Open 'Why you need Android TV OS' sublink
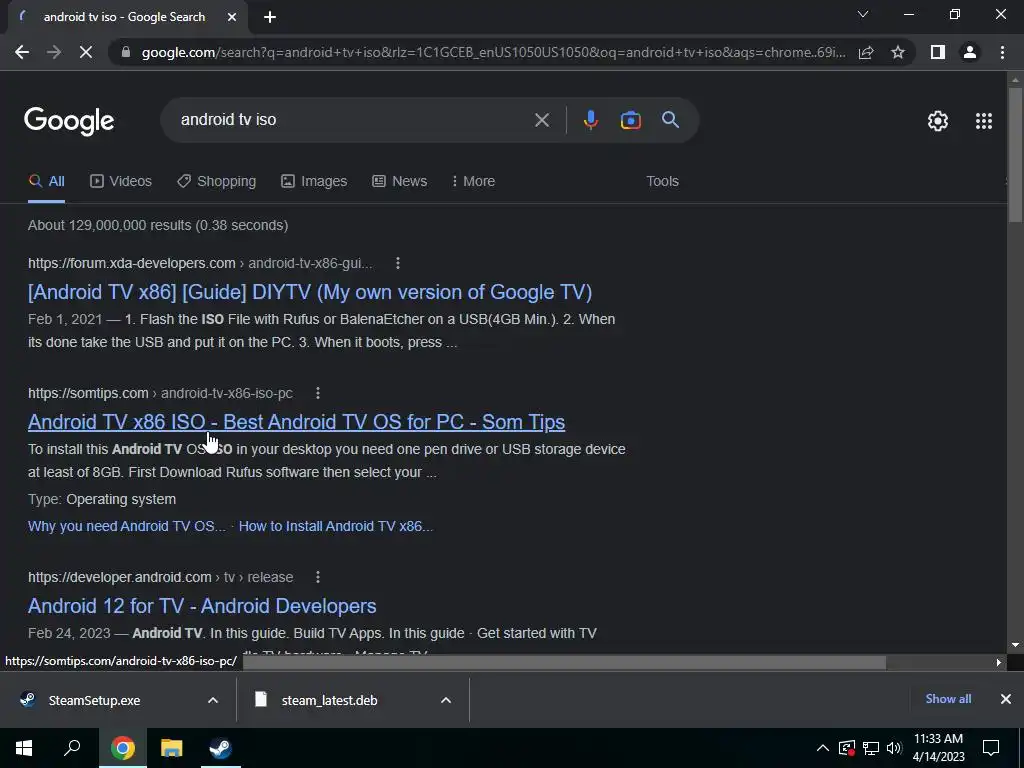 (x=127, y=526)
